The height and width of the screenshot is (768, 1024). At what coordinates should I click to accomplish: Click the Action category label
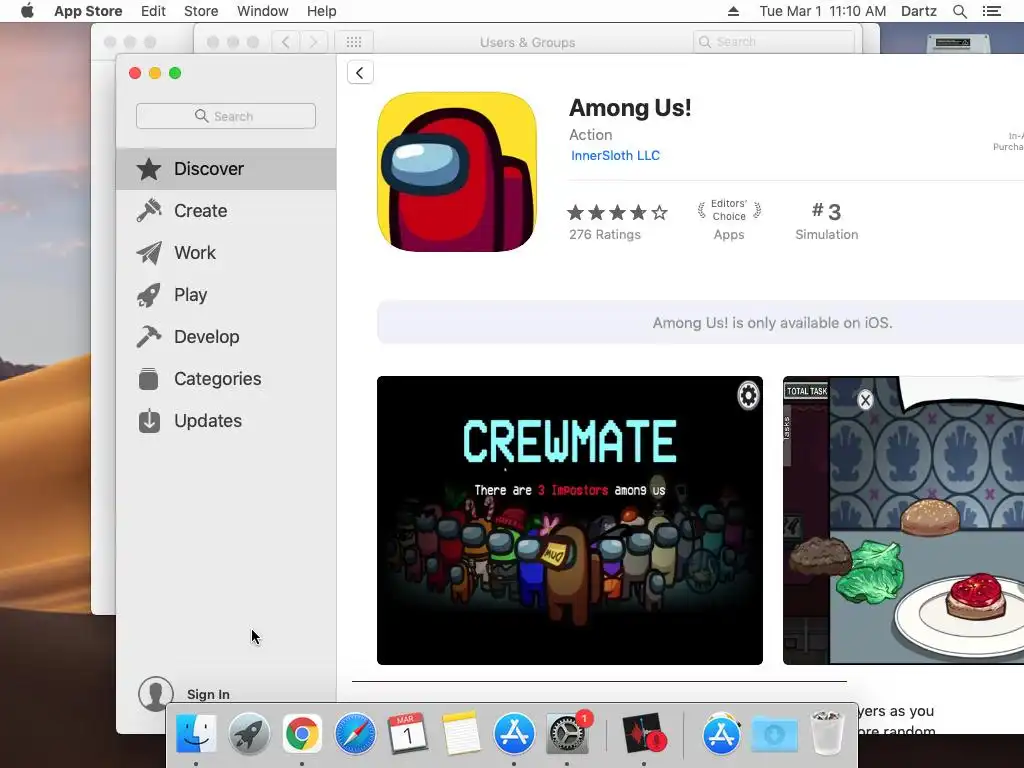[x=590, y=135]
